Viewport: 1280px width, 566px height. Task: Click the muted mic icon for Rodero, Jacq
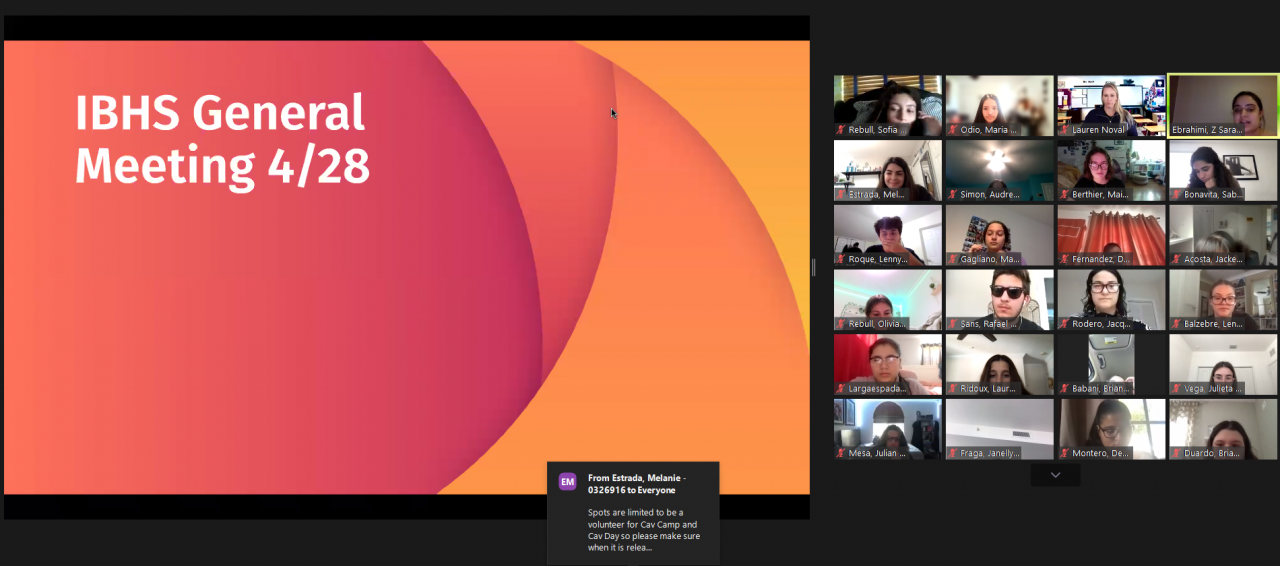[x=1065, y=324]
